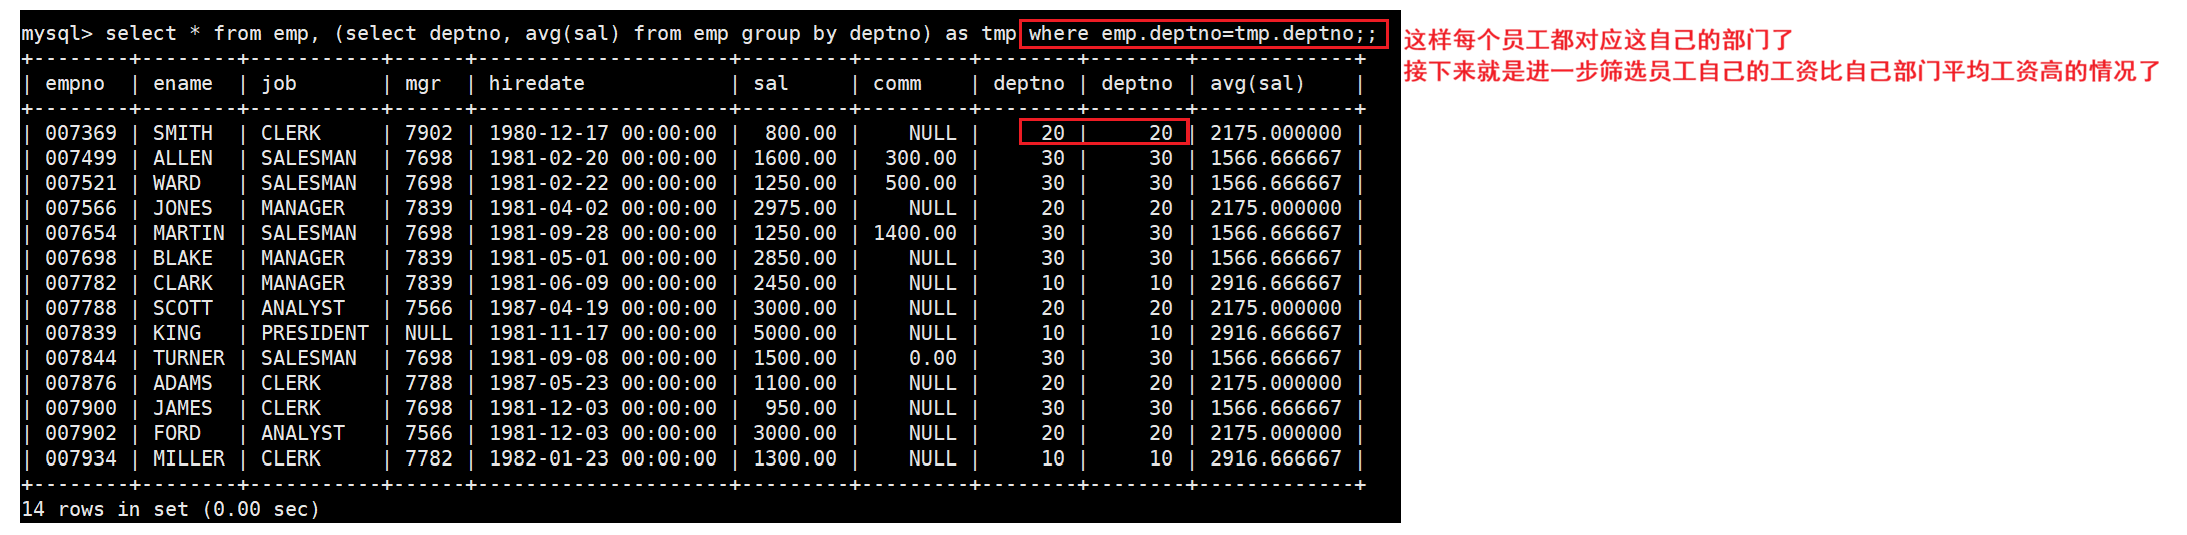Click empno 007698

pos(81,258)
